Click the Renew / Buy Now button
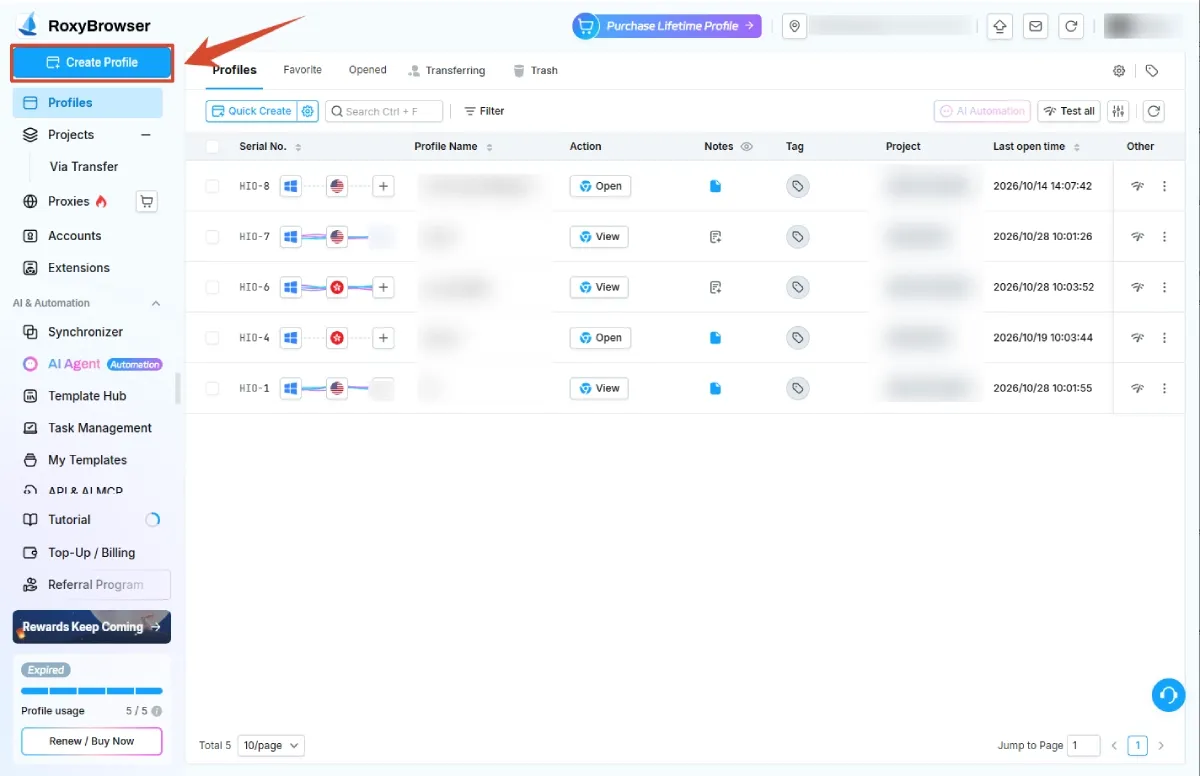Screen dimensions: 1200x776 tap(92, 741)
